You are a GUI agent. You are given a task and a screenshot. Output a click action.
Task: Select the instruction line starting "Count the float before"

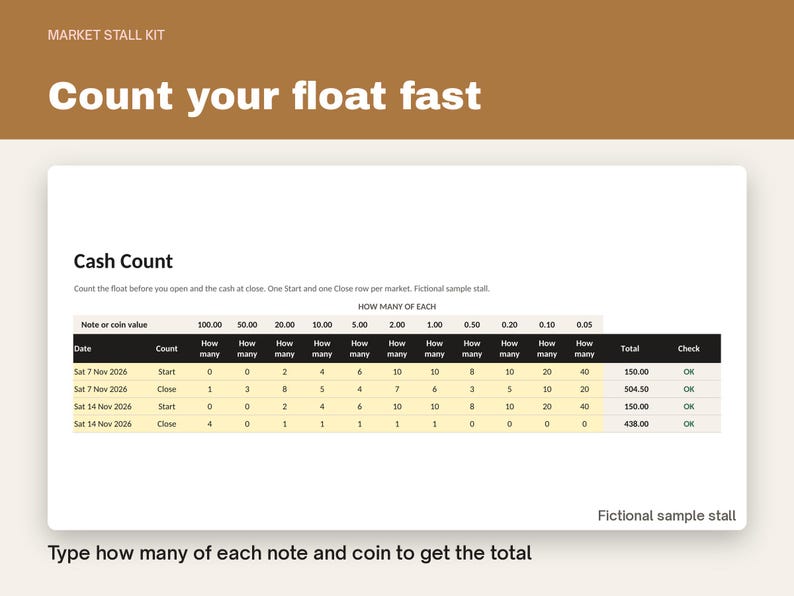(282, 289)
